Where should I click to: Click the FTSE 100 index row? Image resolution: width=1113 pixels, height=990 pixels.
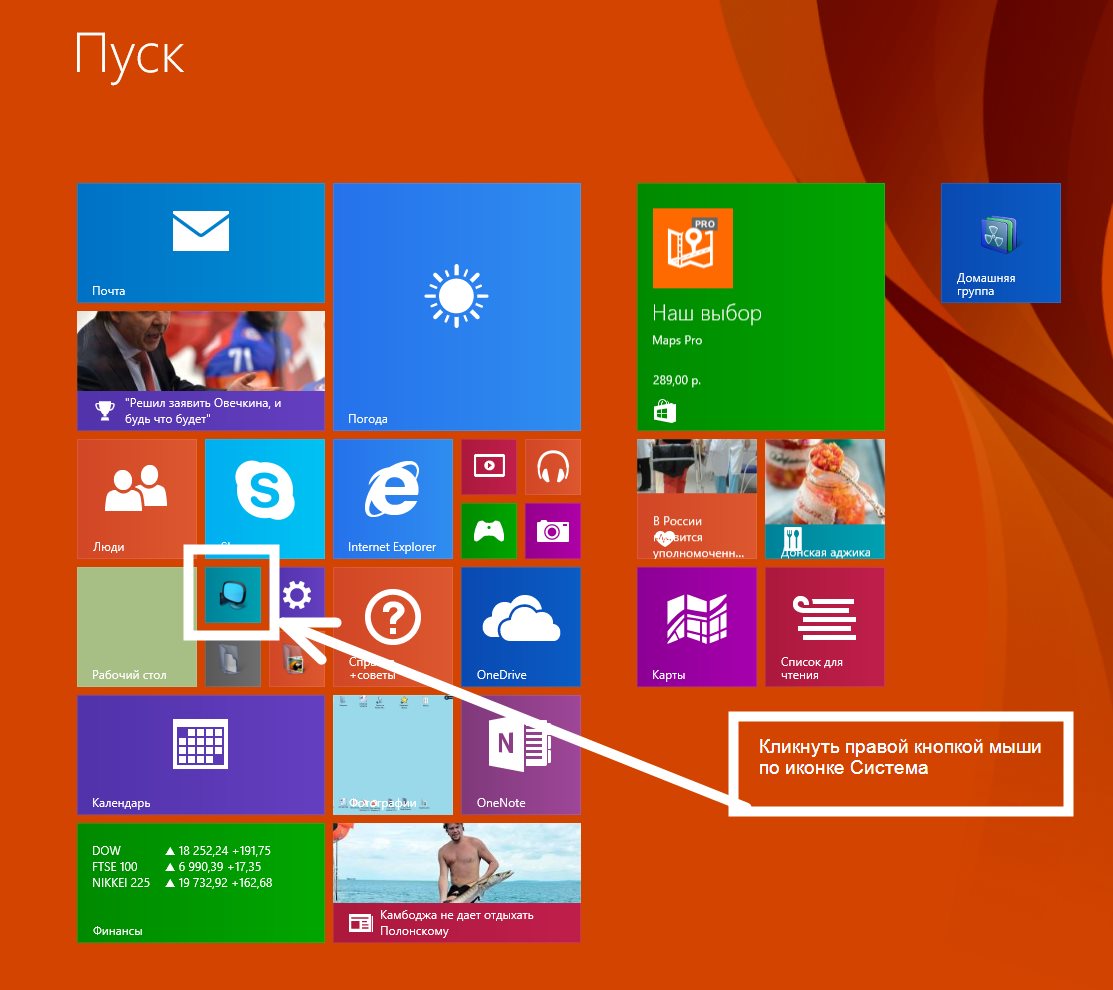tap(177, 867)
